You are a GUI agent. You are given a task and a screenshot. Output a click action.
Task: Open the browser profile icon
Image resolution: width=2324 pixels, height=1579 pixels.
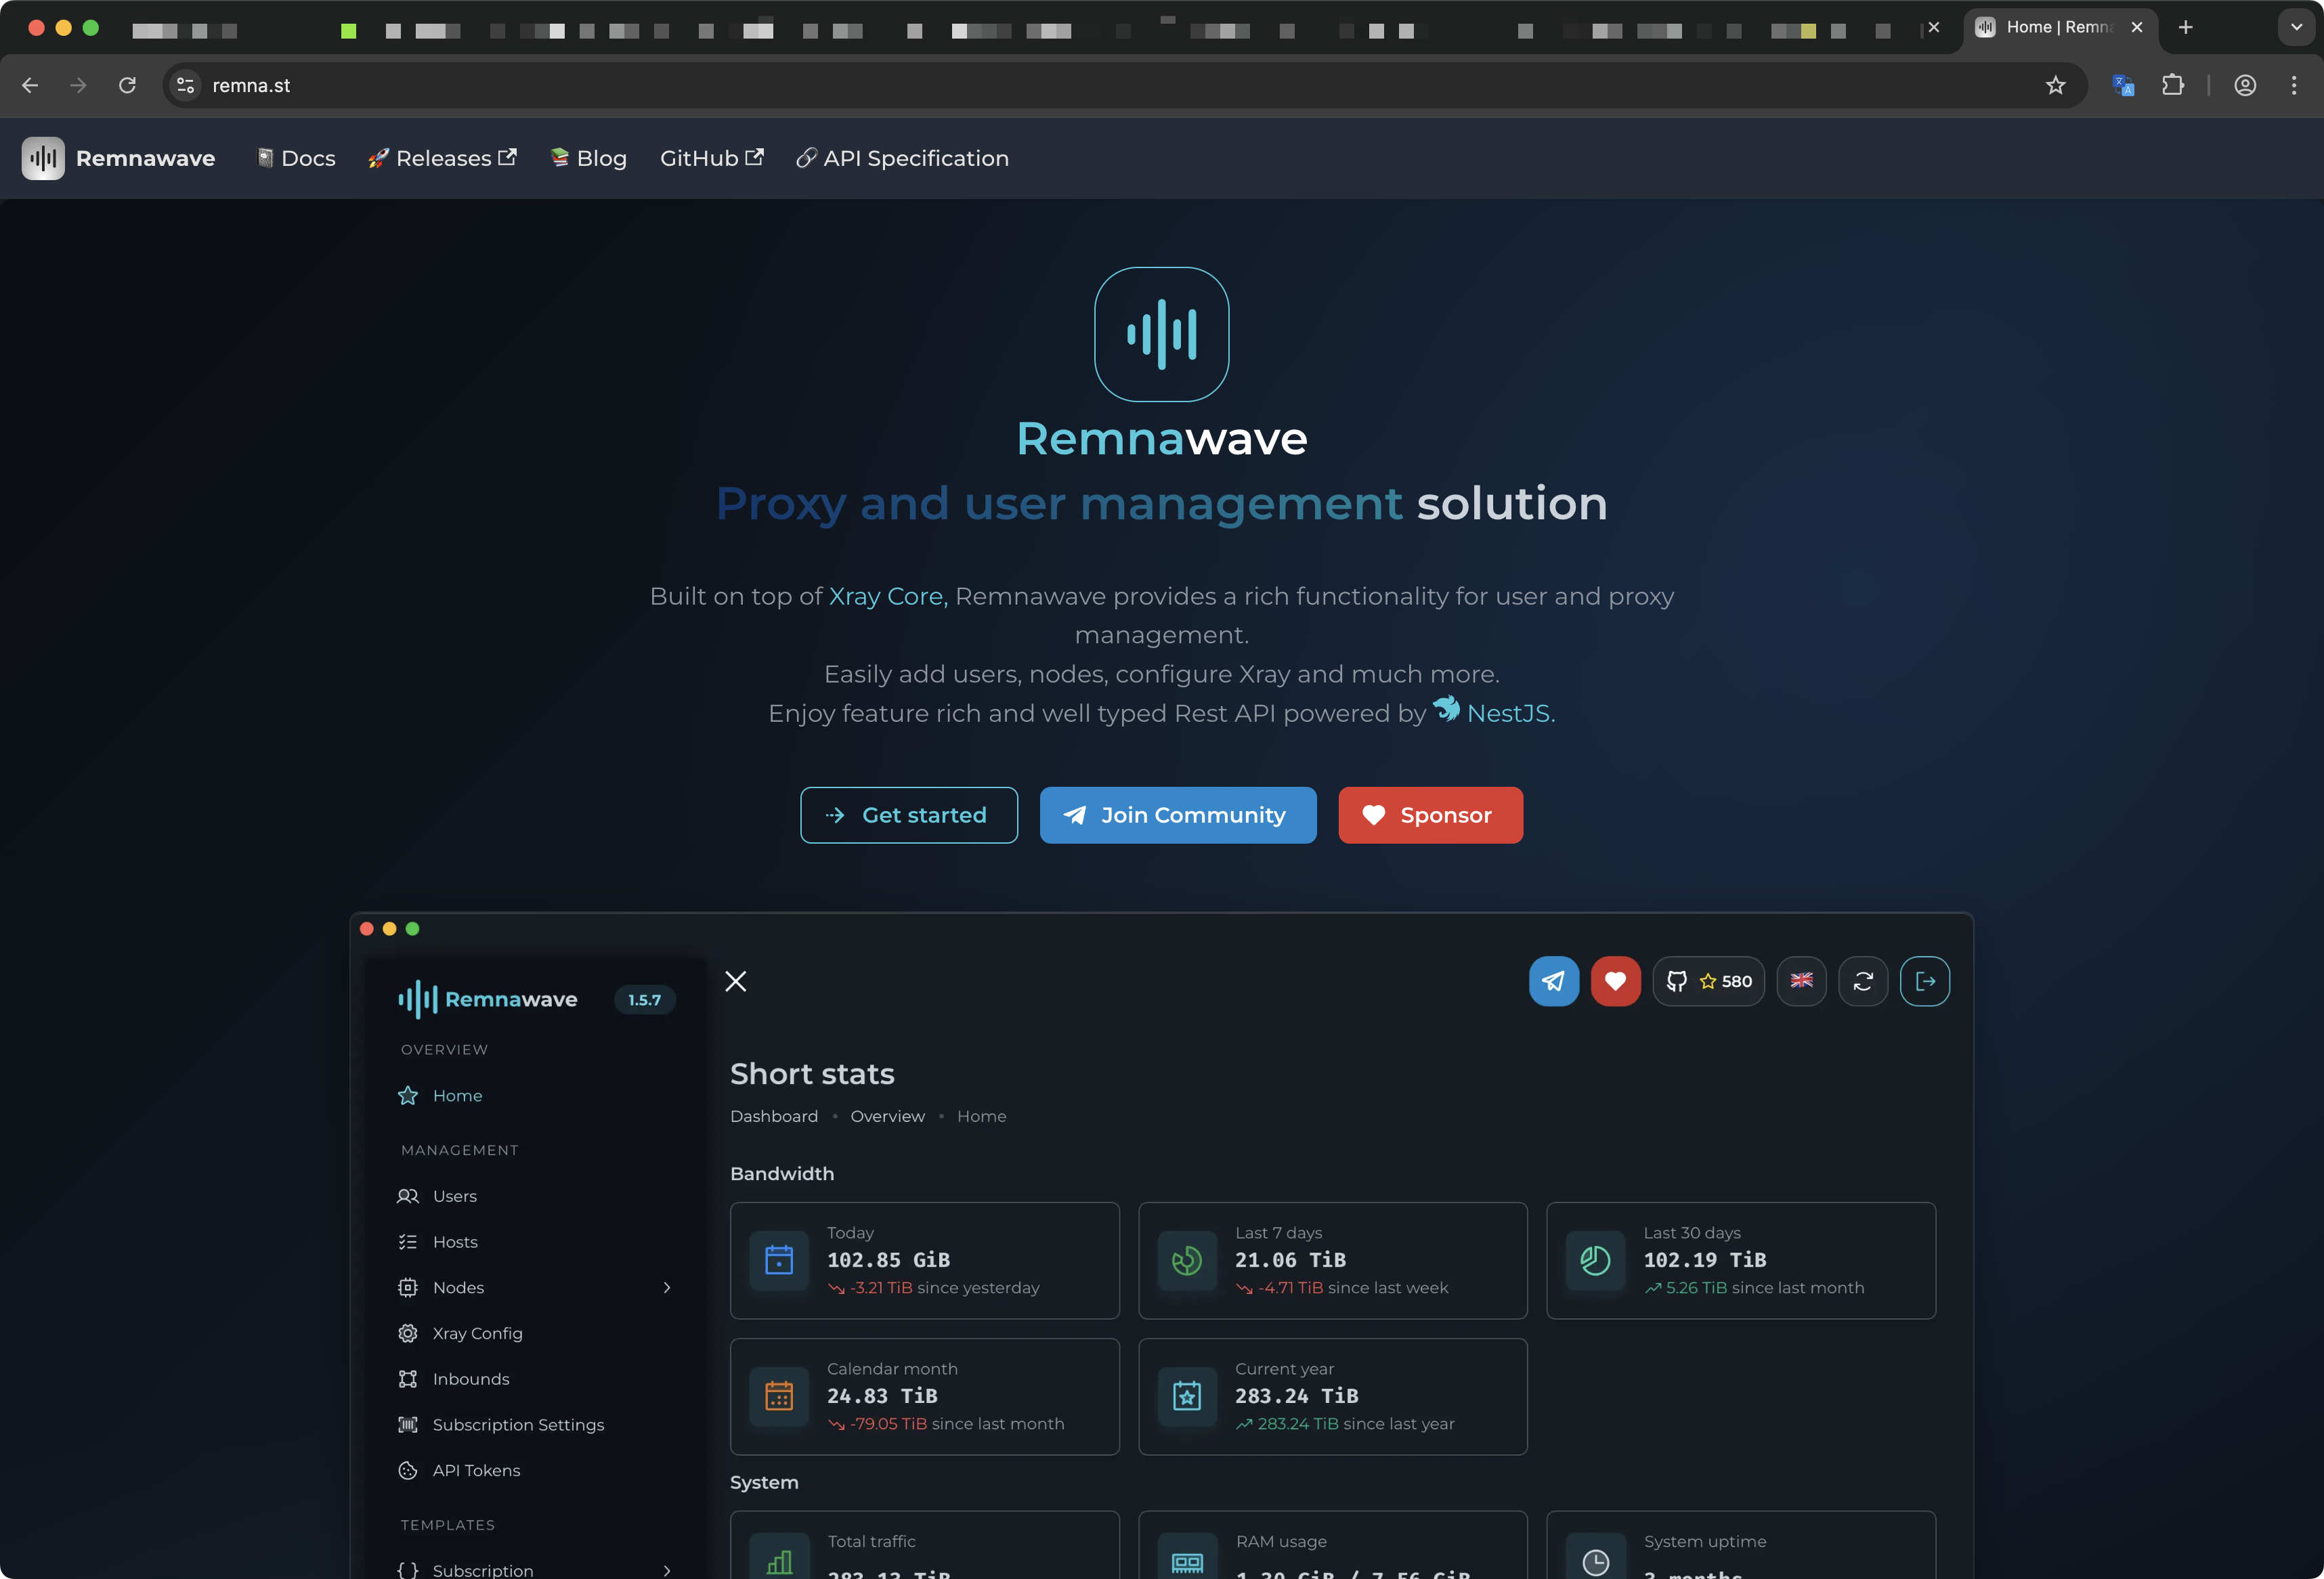[2245, 85]
